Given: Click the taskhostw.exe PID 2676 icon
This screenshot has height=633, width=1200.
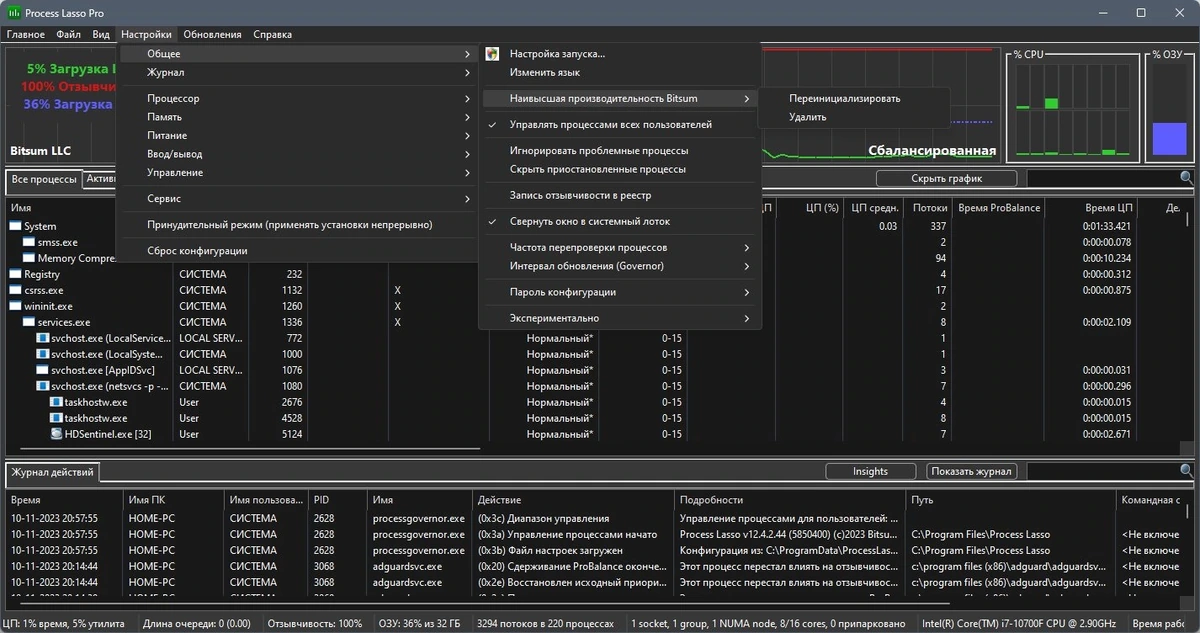Looking at the screenshot, I should tap(57, 402).
